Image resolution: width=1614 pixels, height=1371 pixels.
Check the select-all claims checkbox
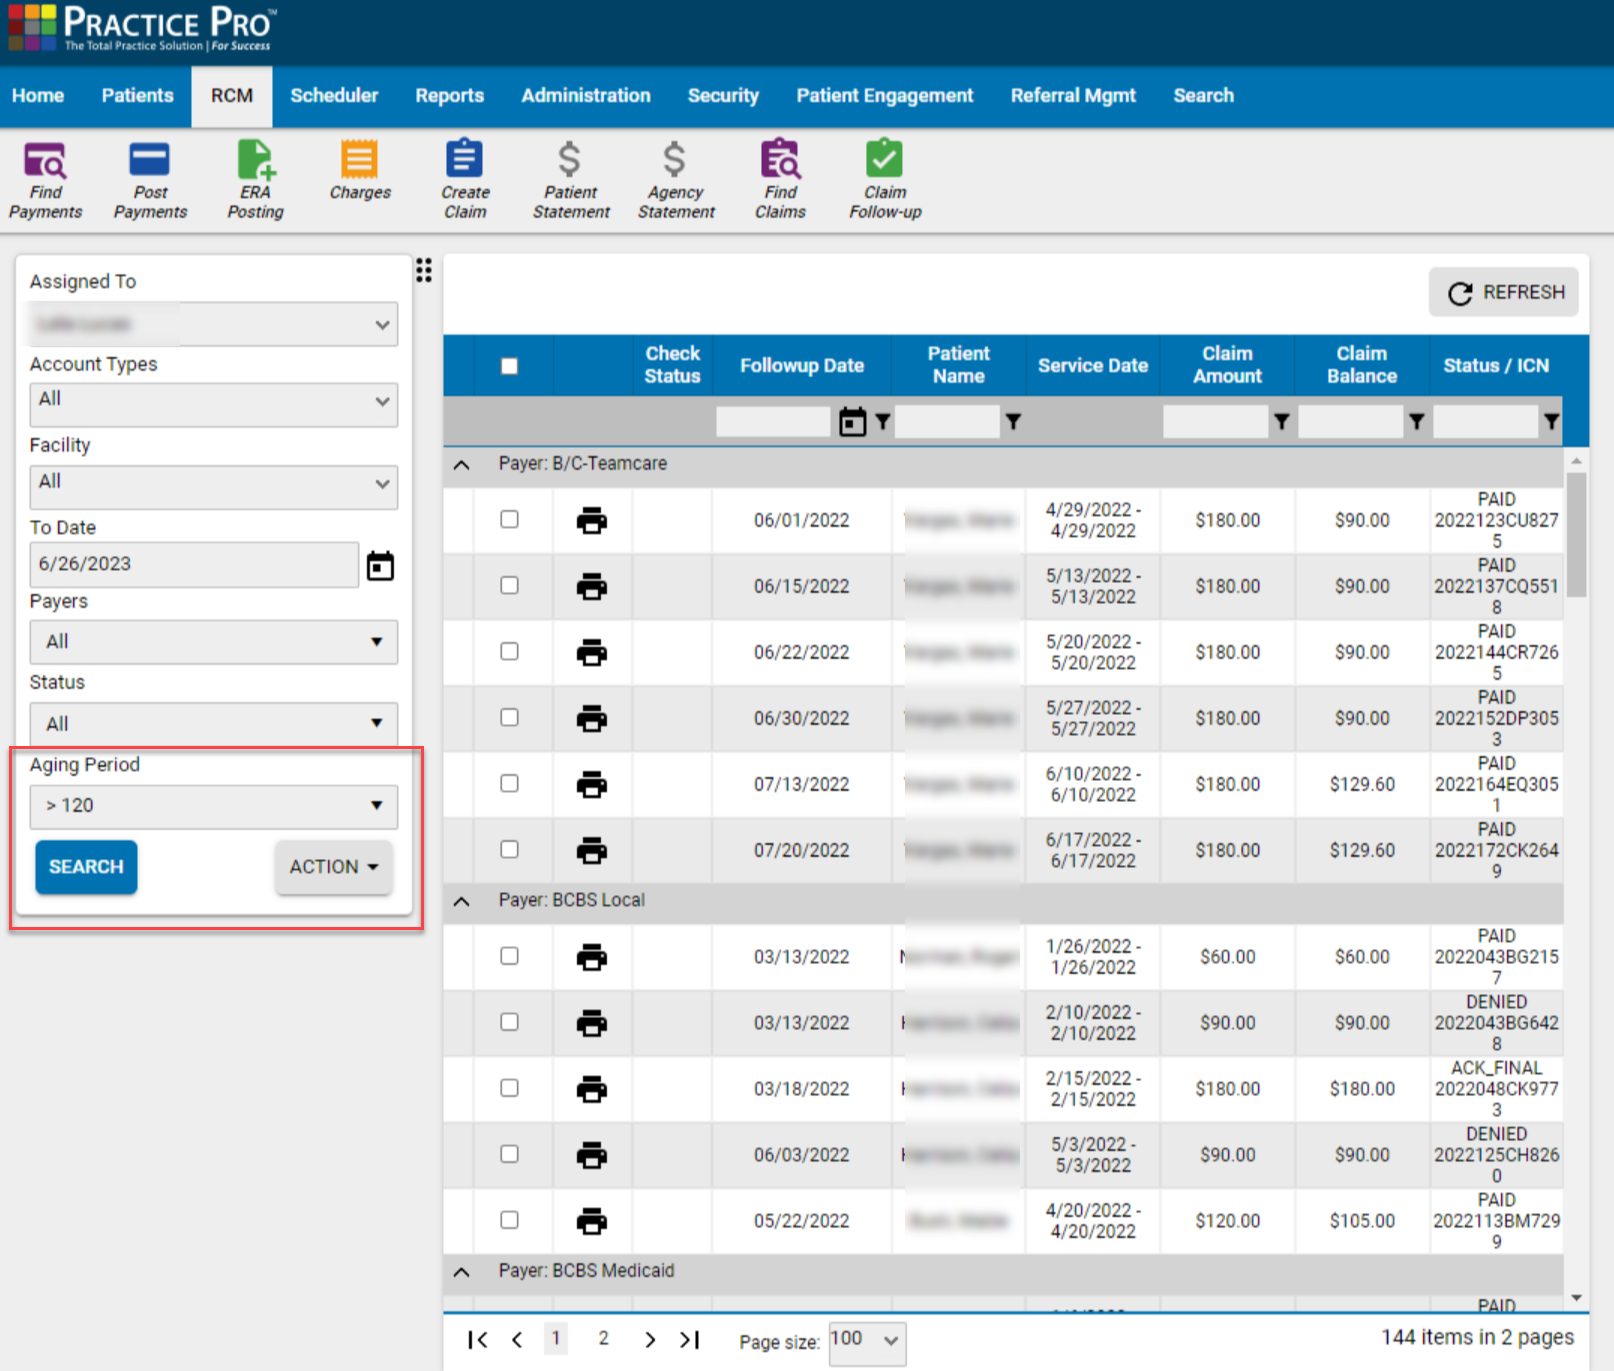coord(509,365)
